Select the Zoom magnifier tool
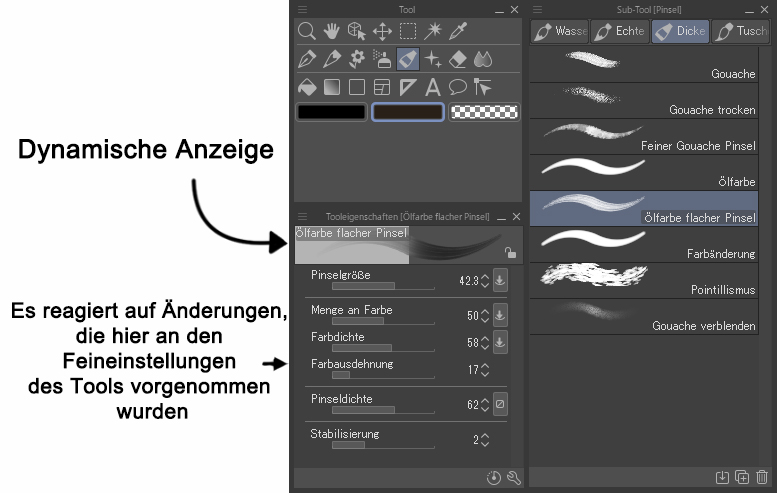The image size is (777, 493). click(x=307, y=31)
